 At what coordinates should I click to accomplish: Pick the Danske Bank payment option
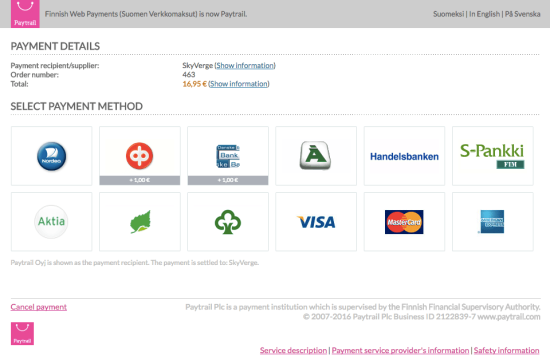point(228,156)
